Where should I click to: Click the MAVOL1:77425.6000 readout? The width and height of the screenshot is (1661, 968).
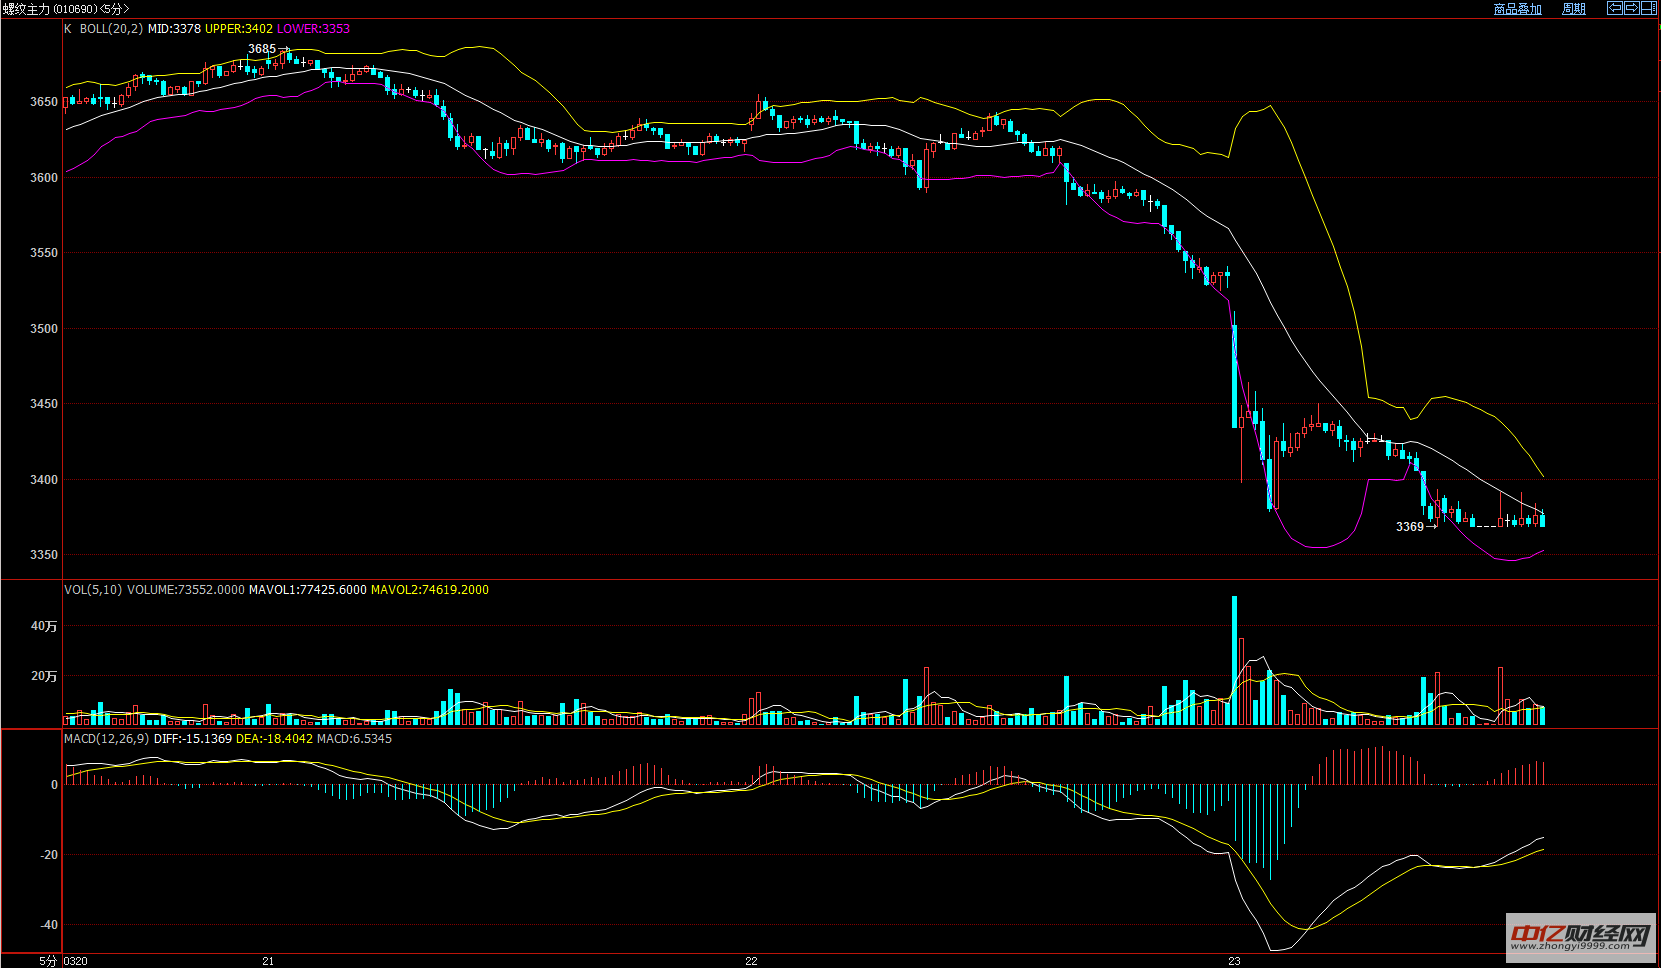tap(307, 590)
